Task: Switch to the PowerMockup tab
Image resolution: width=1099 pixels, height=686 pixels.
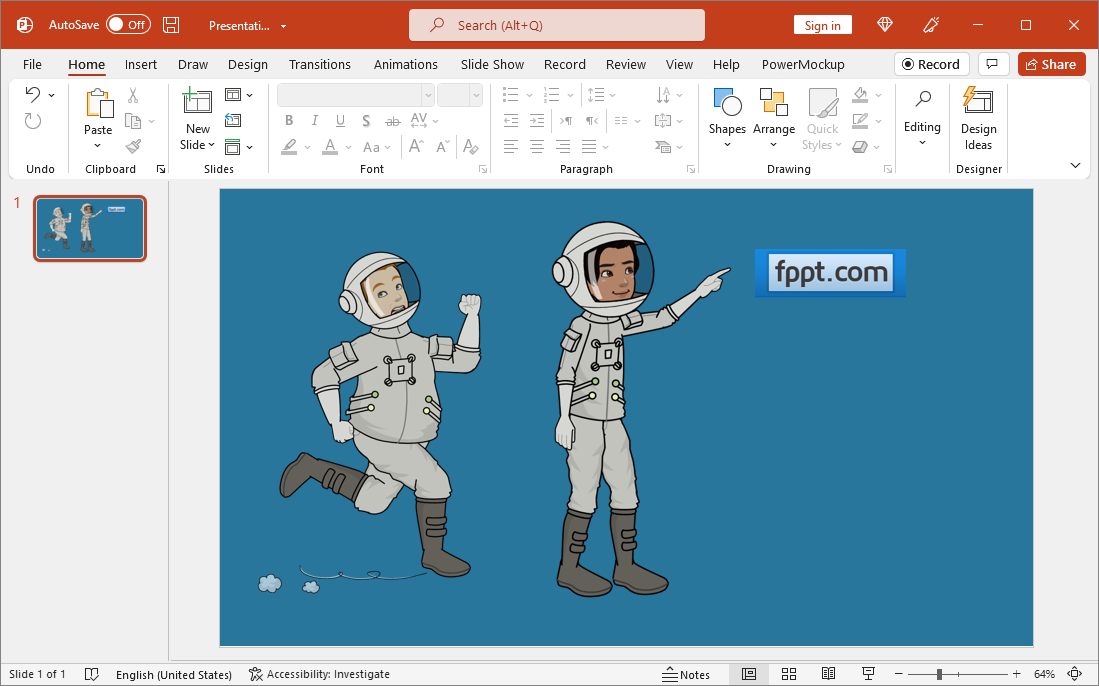Action: 803,64
